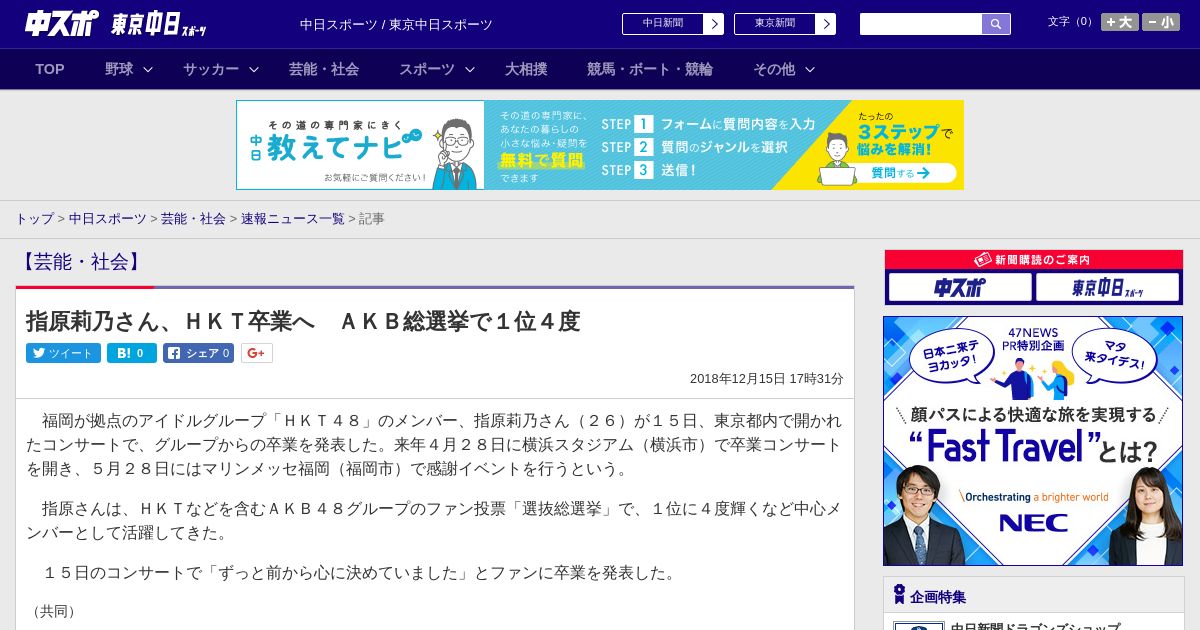The image size is (1200, 630).
Task: Open the NEC Fast Travel advertisement
Action: point(1033,441)
